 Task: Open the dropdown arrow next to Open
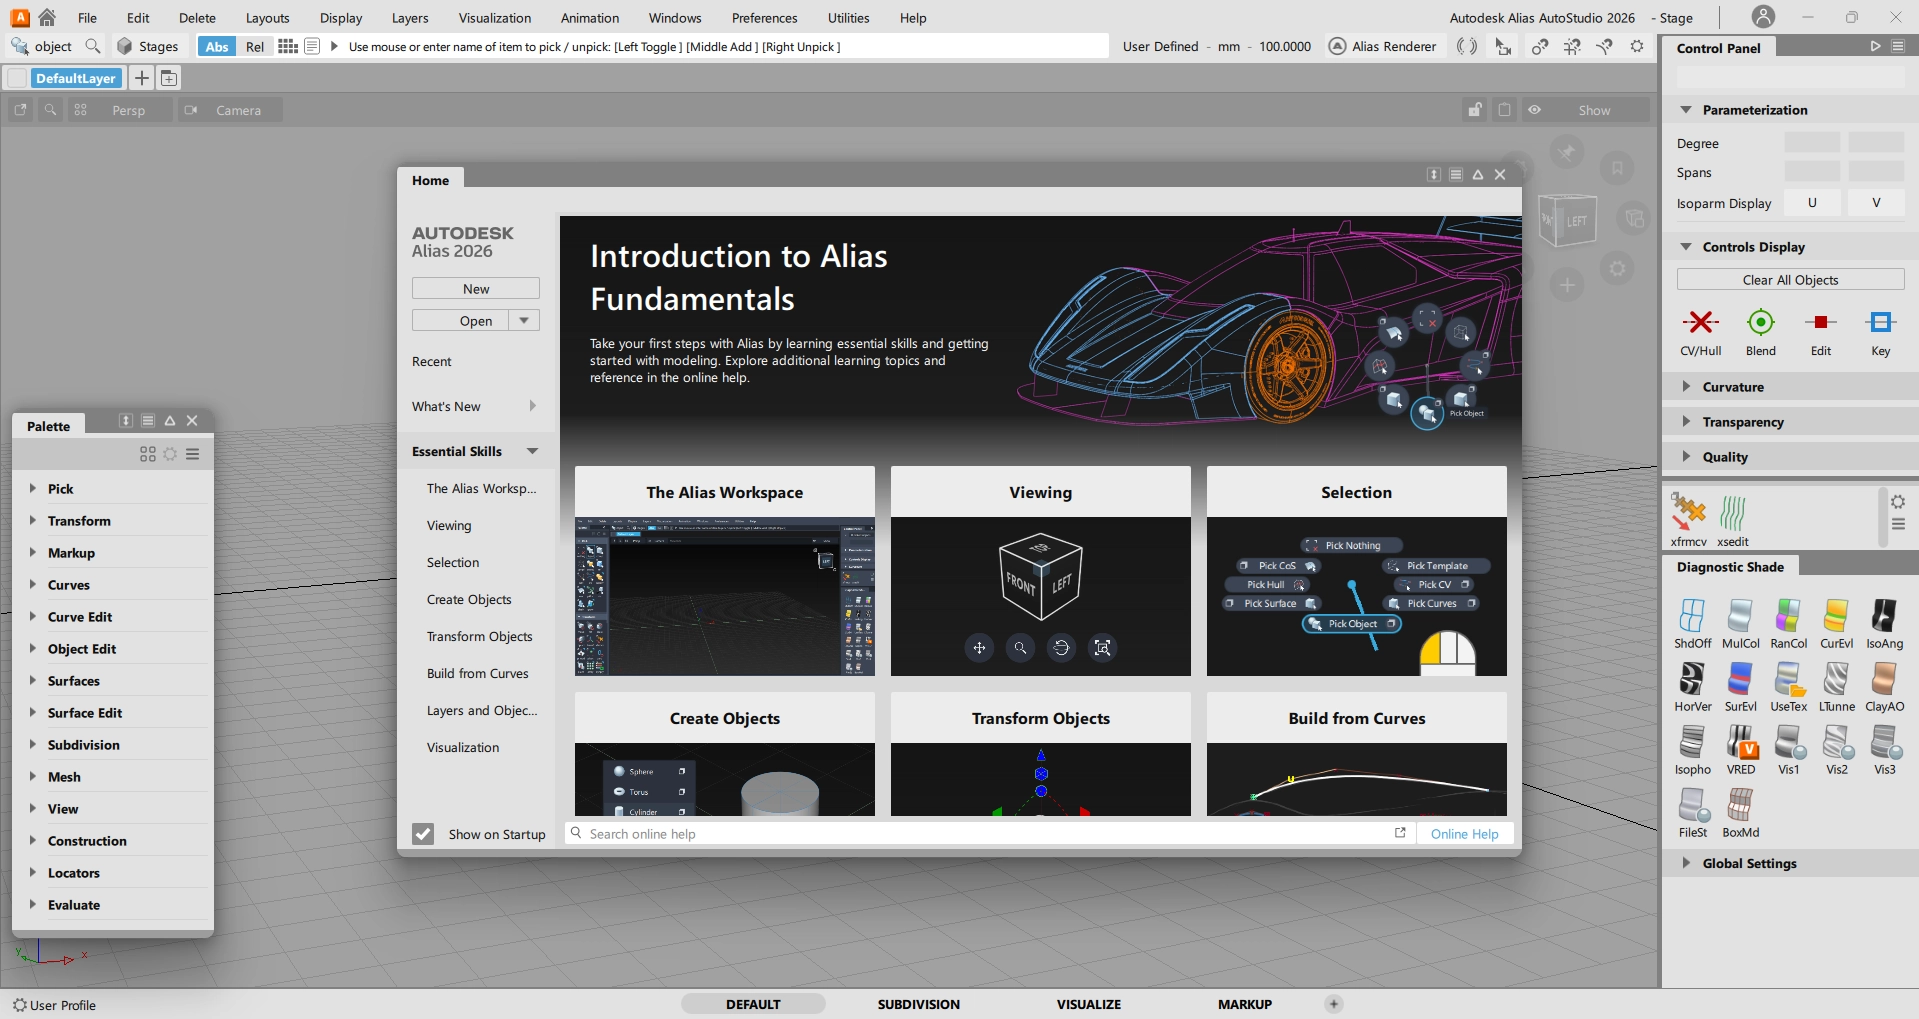(524, 320)
